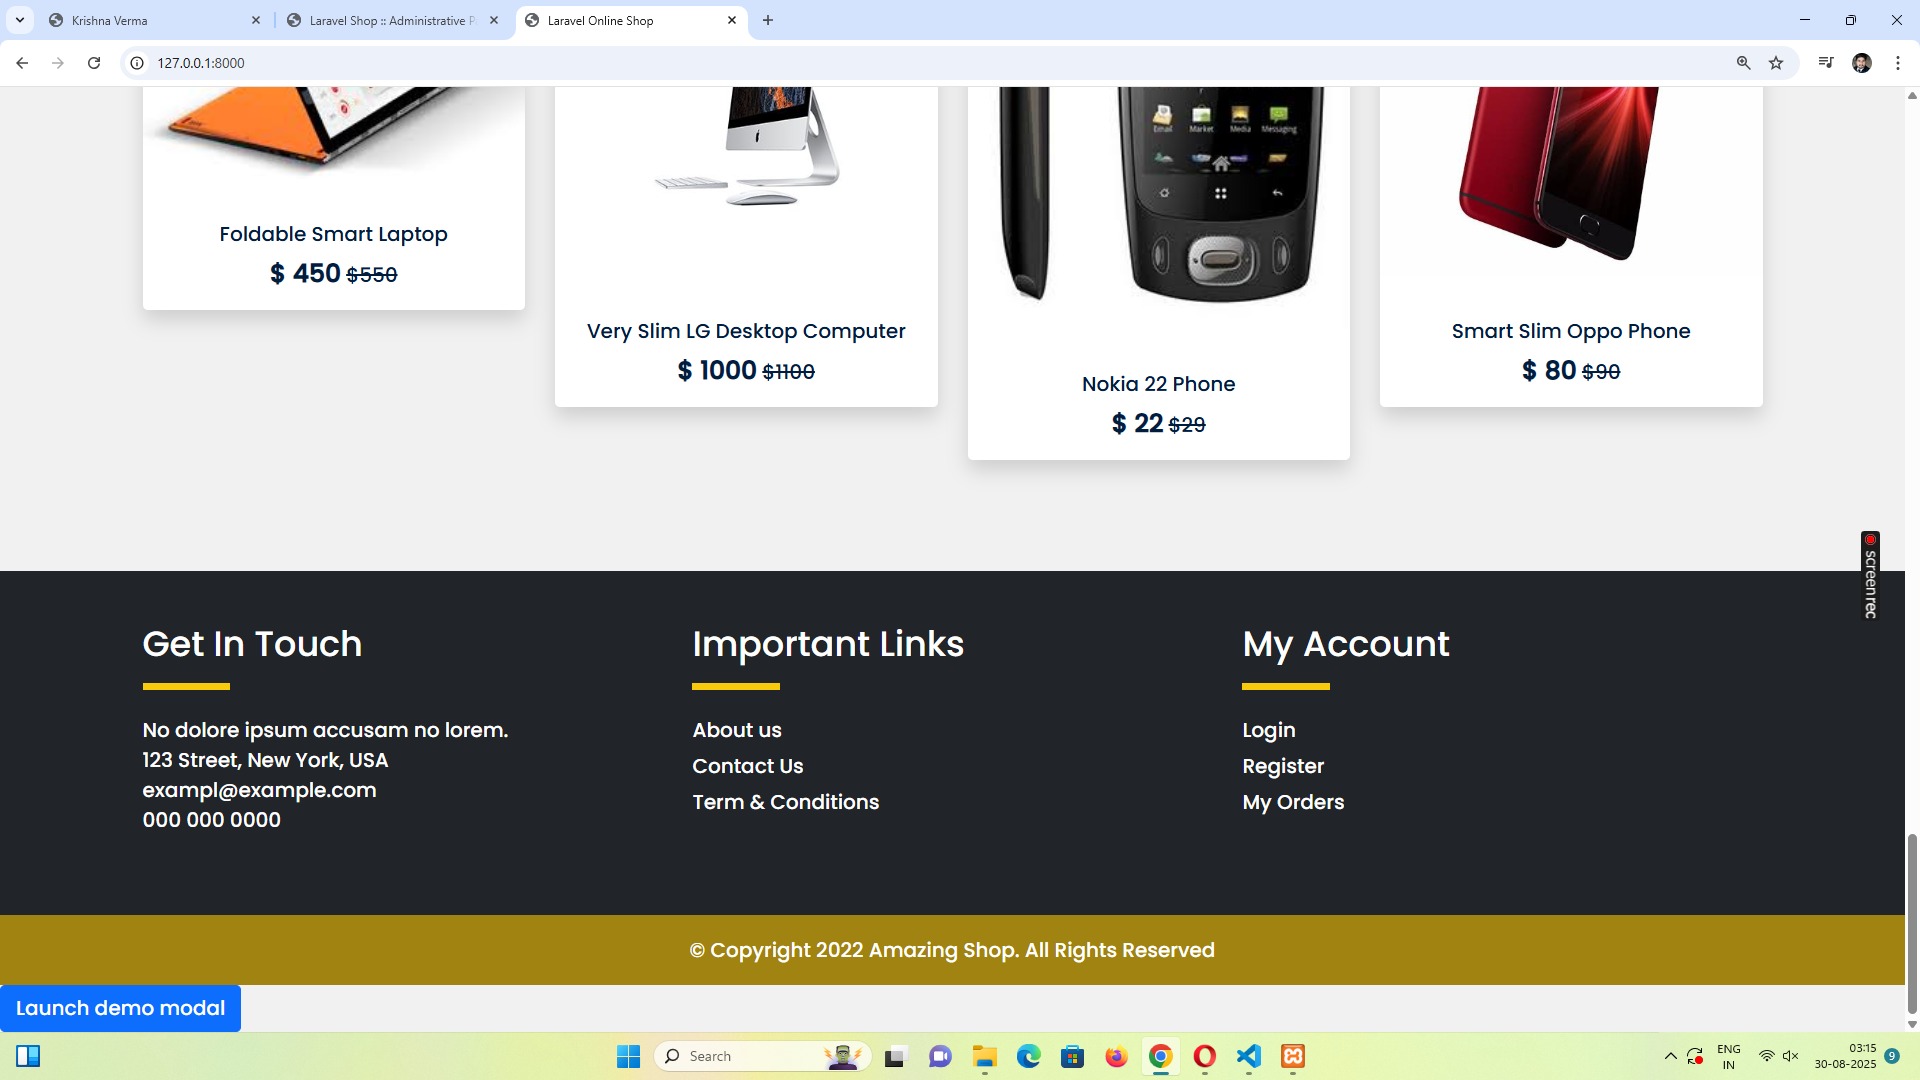Open File Explorer from taskbar
Viewport: 1920px width, 1080px height.
tap(985, 1056)
